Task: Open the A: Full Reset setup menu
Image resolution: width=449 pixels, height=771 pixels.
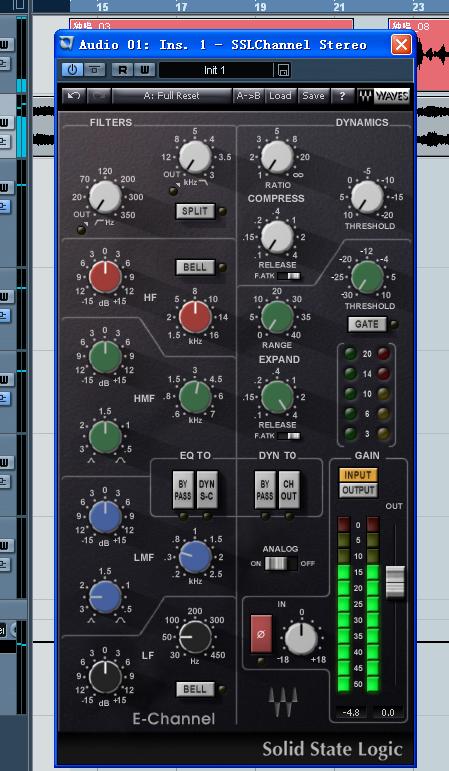Action: coord(172,95)
